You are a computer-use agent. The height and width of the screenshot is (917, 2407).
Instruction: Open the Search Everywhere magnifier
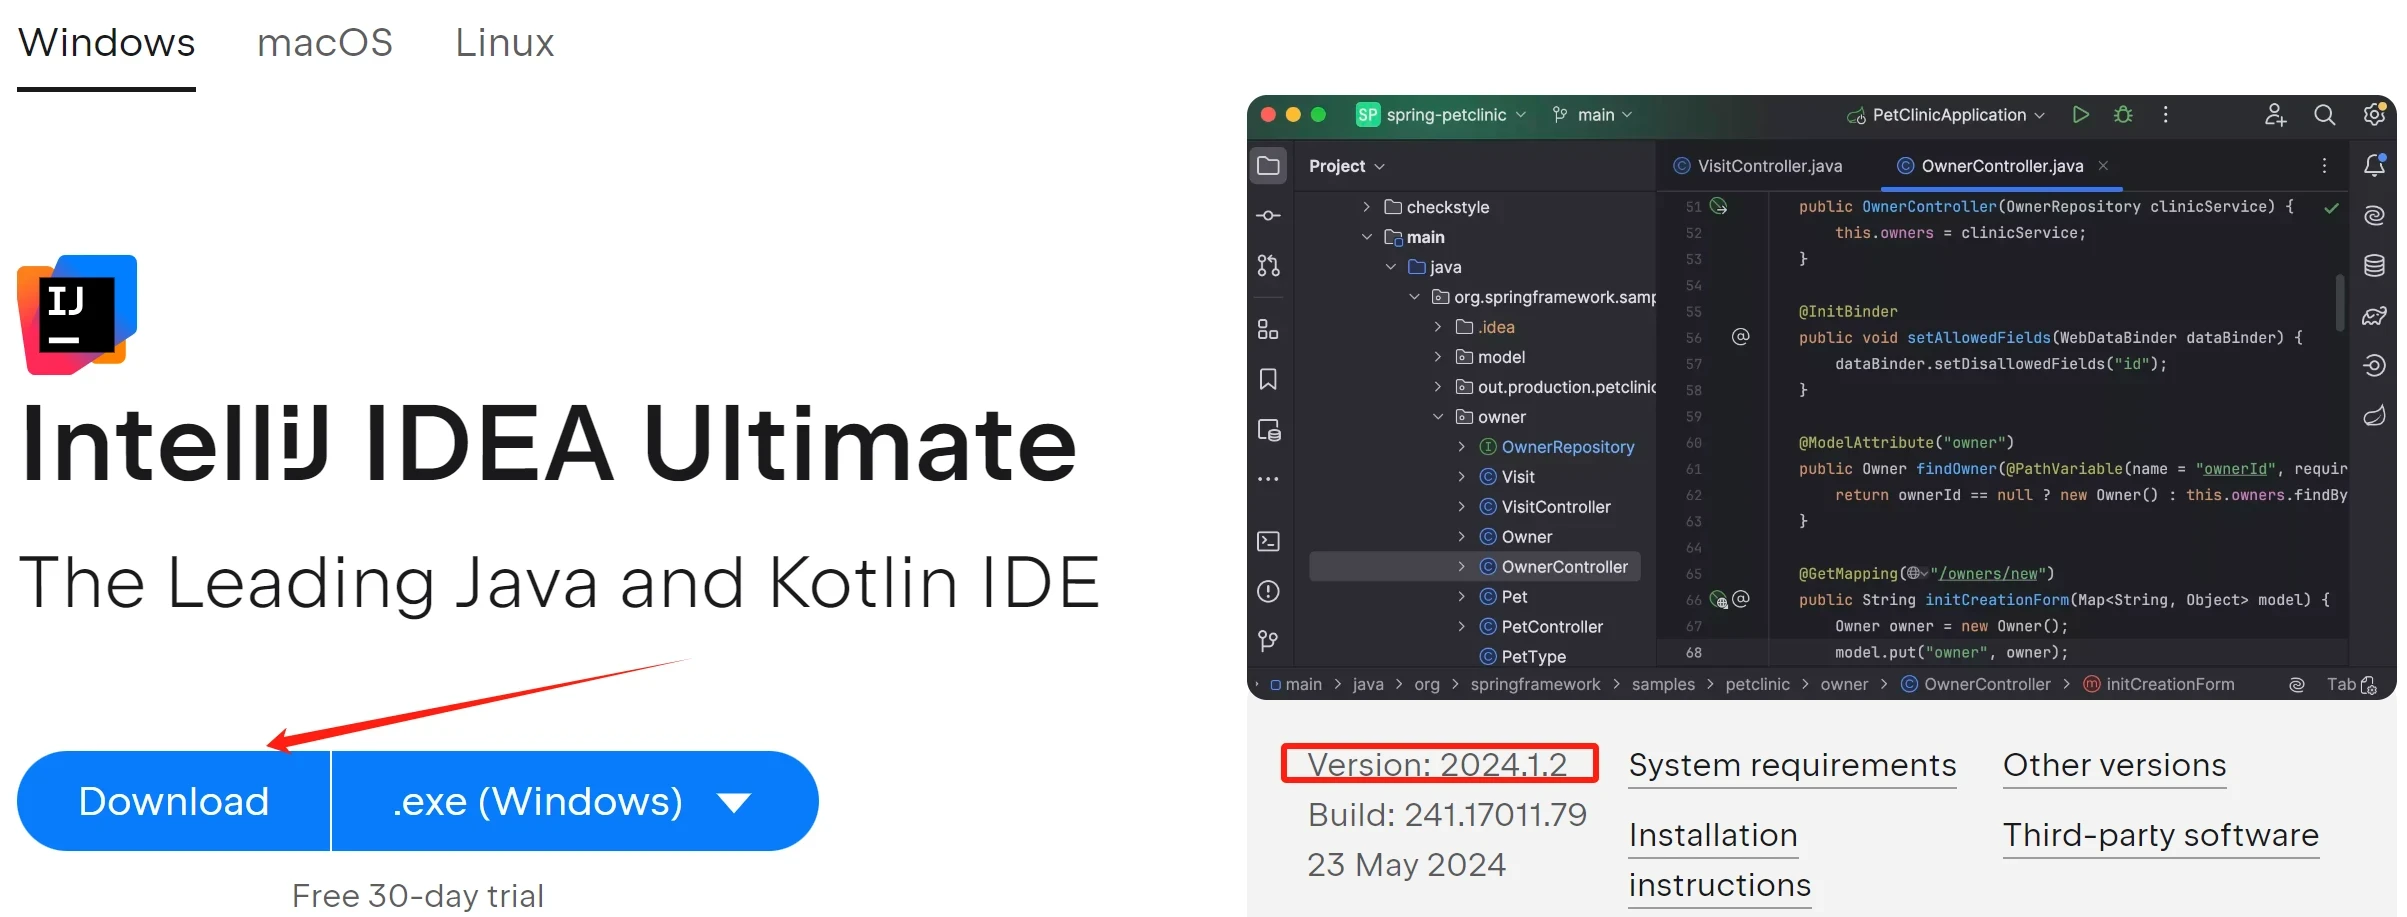click(x=2324, y=115)
